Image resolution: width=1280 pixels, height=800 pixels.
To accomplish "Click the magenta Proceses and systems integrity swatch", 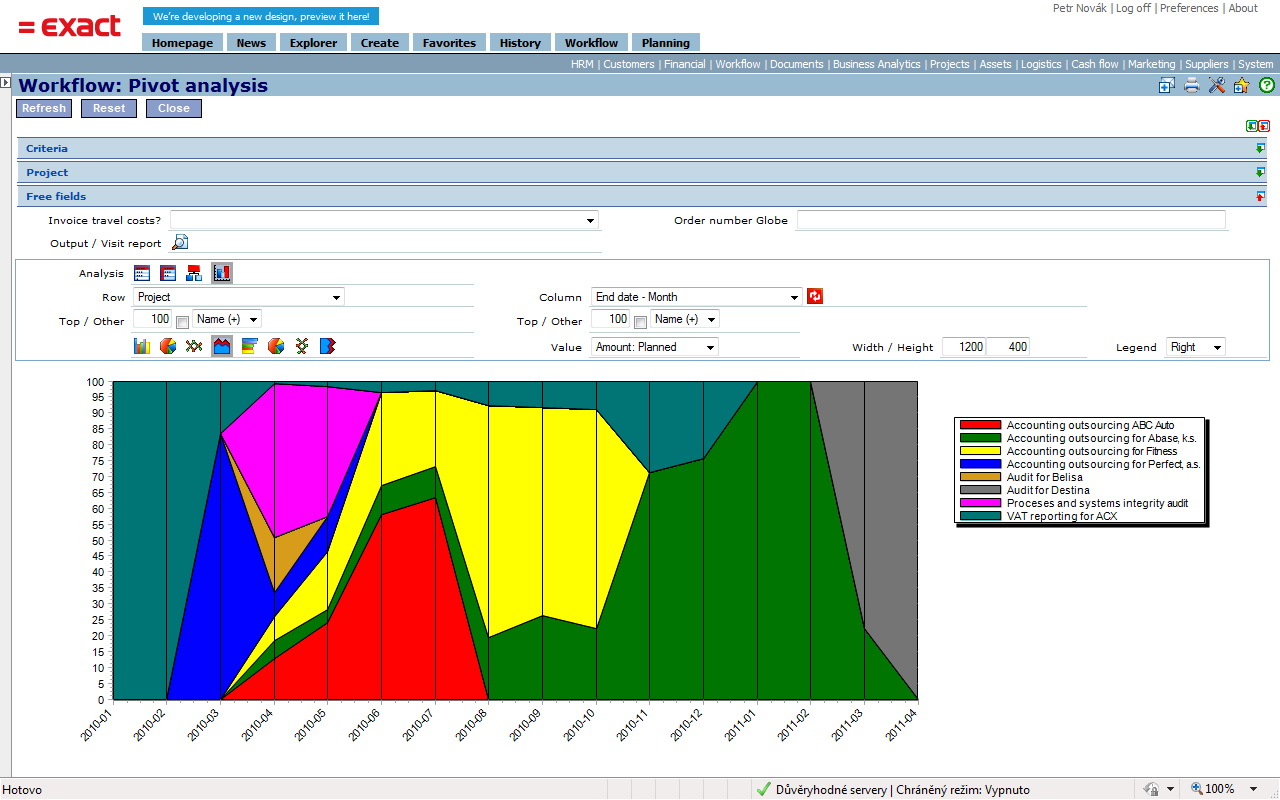I will pyautogui.click(x=979, y=503).
